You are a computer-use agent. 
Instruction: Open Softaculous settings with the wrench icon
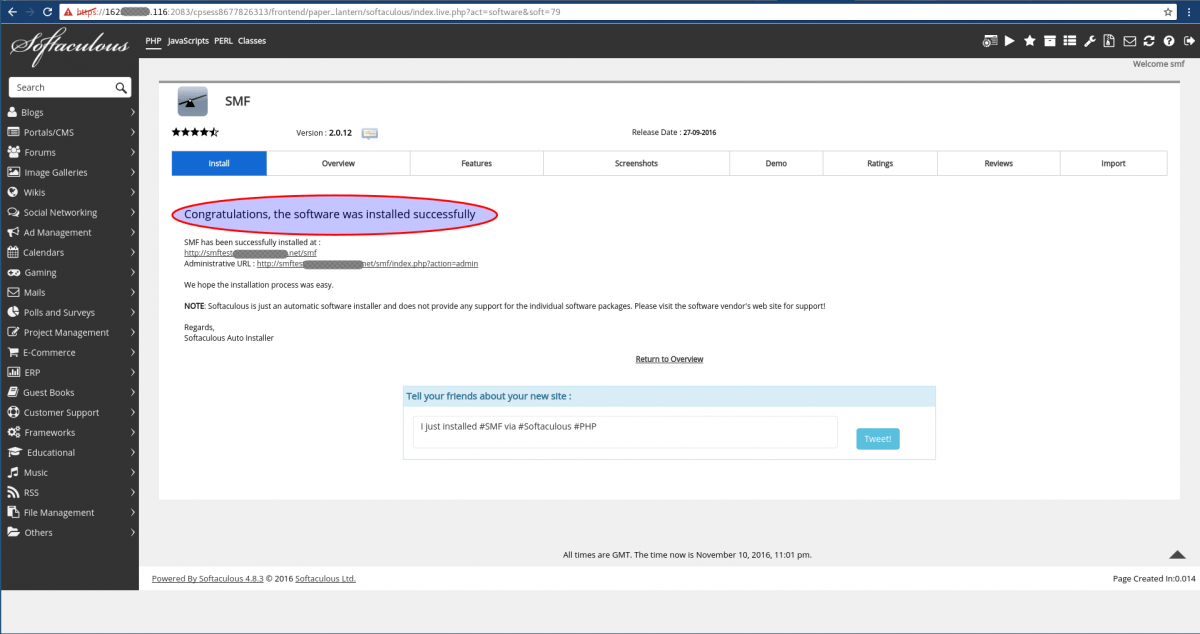click(1089, 41)
